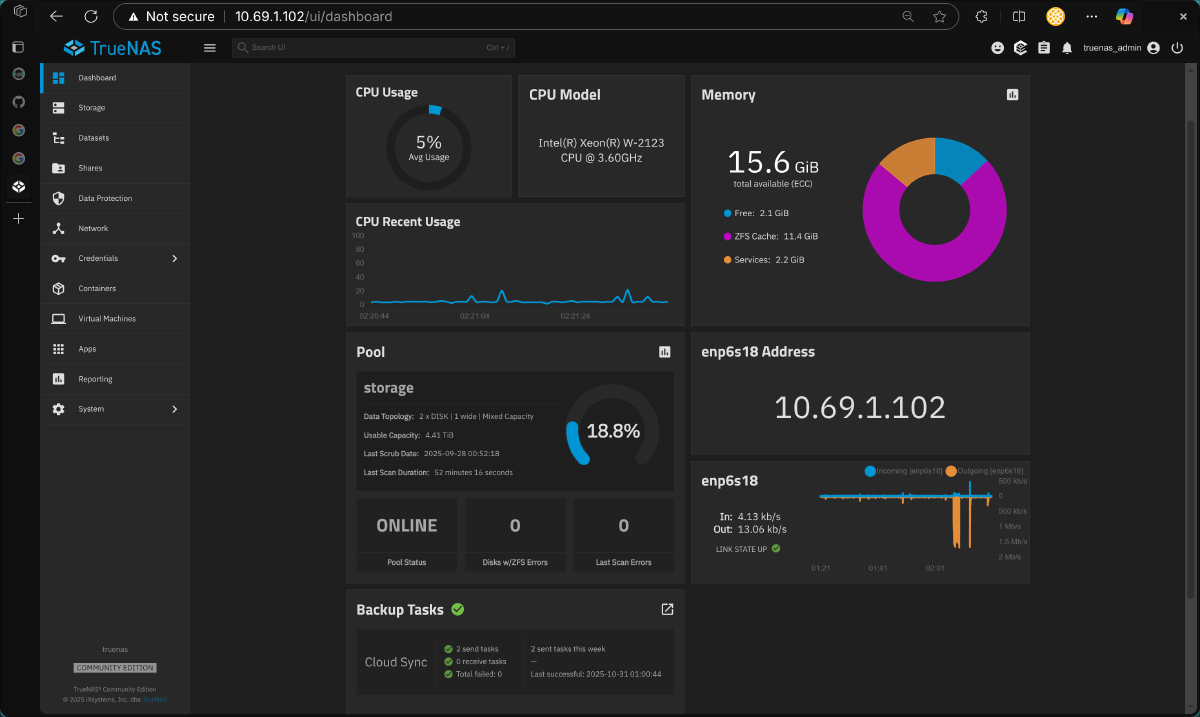Collapse the navigation sidebar with the hamburger icon
The width and height of the screenshot is (1200, 717).
pos(209,47)
